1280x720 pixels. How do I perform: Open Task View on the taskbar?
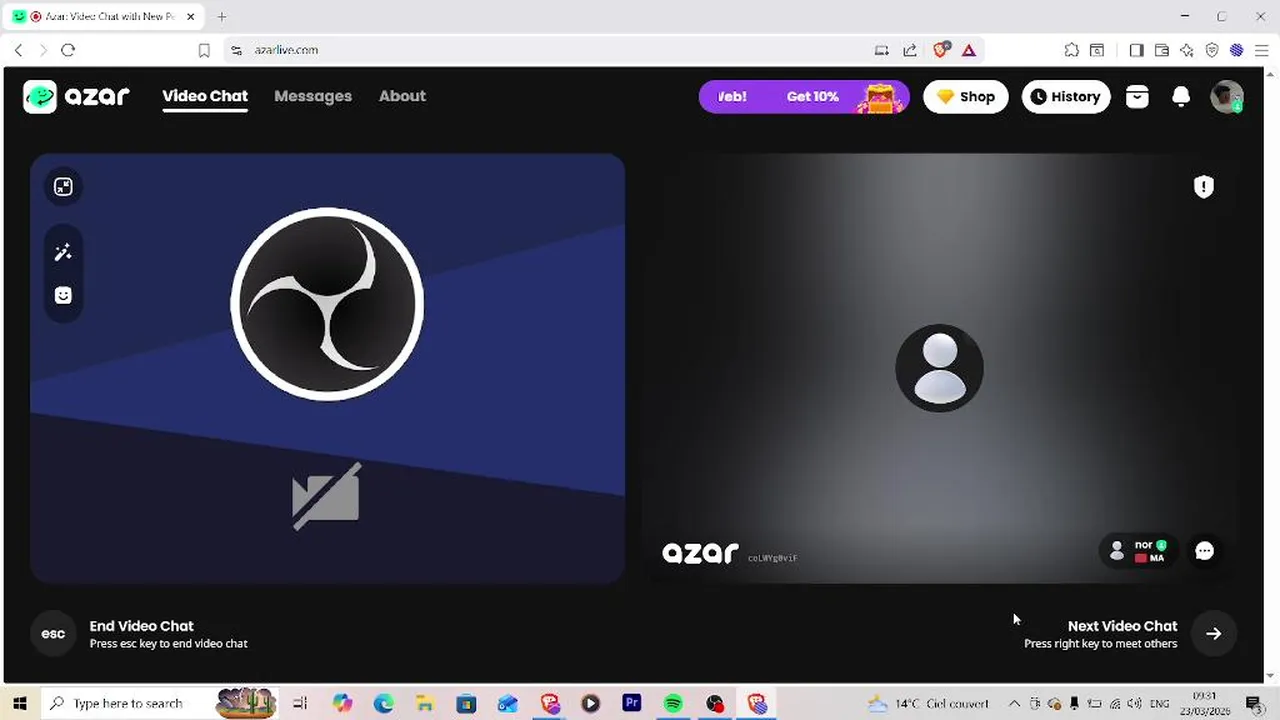[300, 703]
